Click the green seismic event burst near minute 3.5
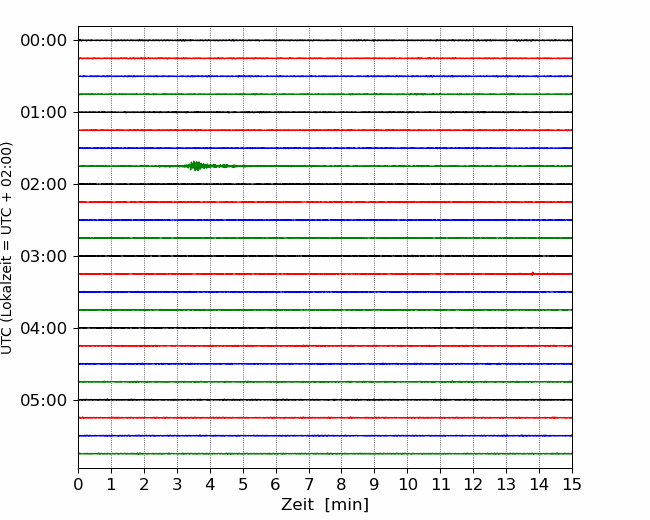The image size is (650, 520). [196, 166]
